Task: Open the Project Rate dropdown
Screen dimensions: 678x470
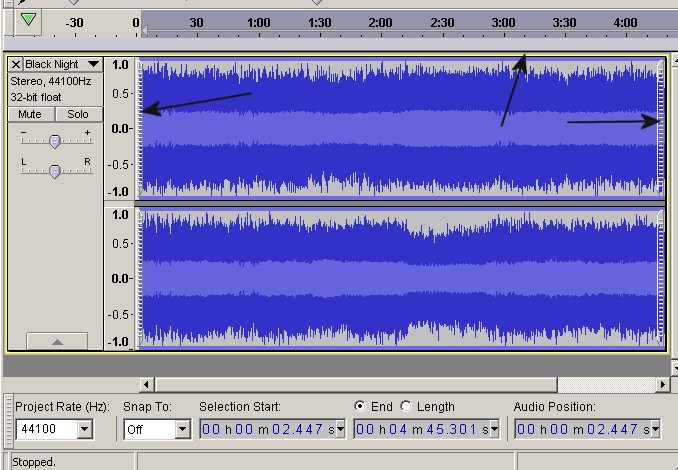Action: pyautogui.click(x=84, y=430)
